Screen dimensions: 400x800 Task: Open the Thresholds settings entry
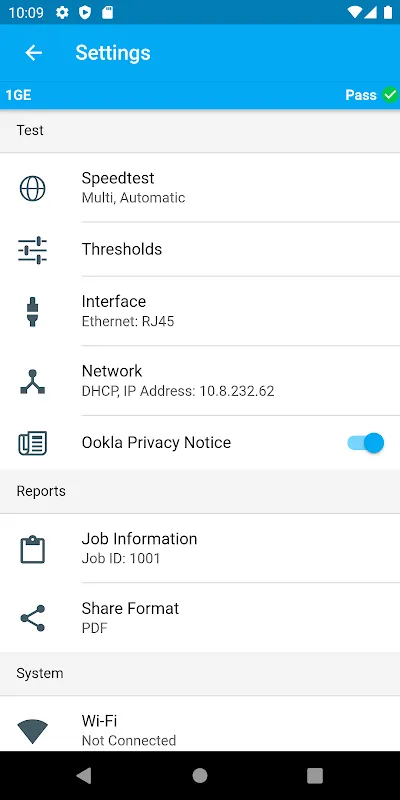point(200,249)
